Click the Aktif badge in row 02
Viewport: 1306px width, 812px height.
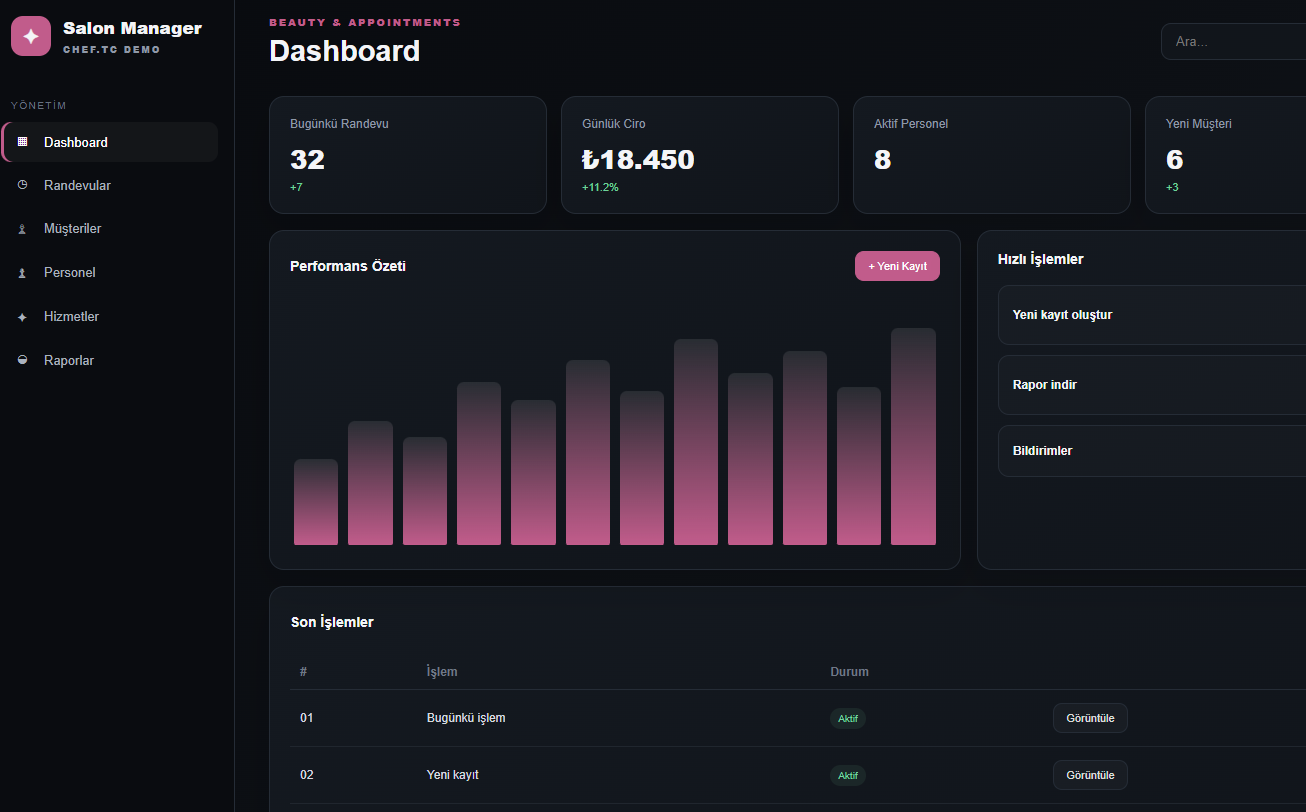[x=848, y=776]
